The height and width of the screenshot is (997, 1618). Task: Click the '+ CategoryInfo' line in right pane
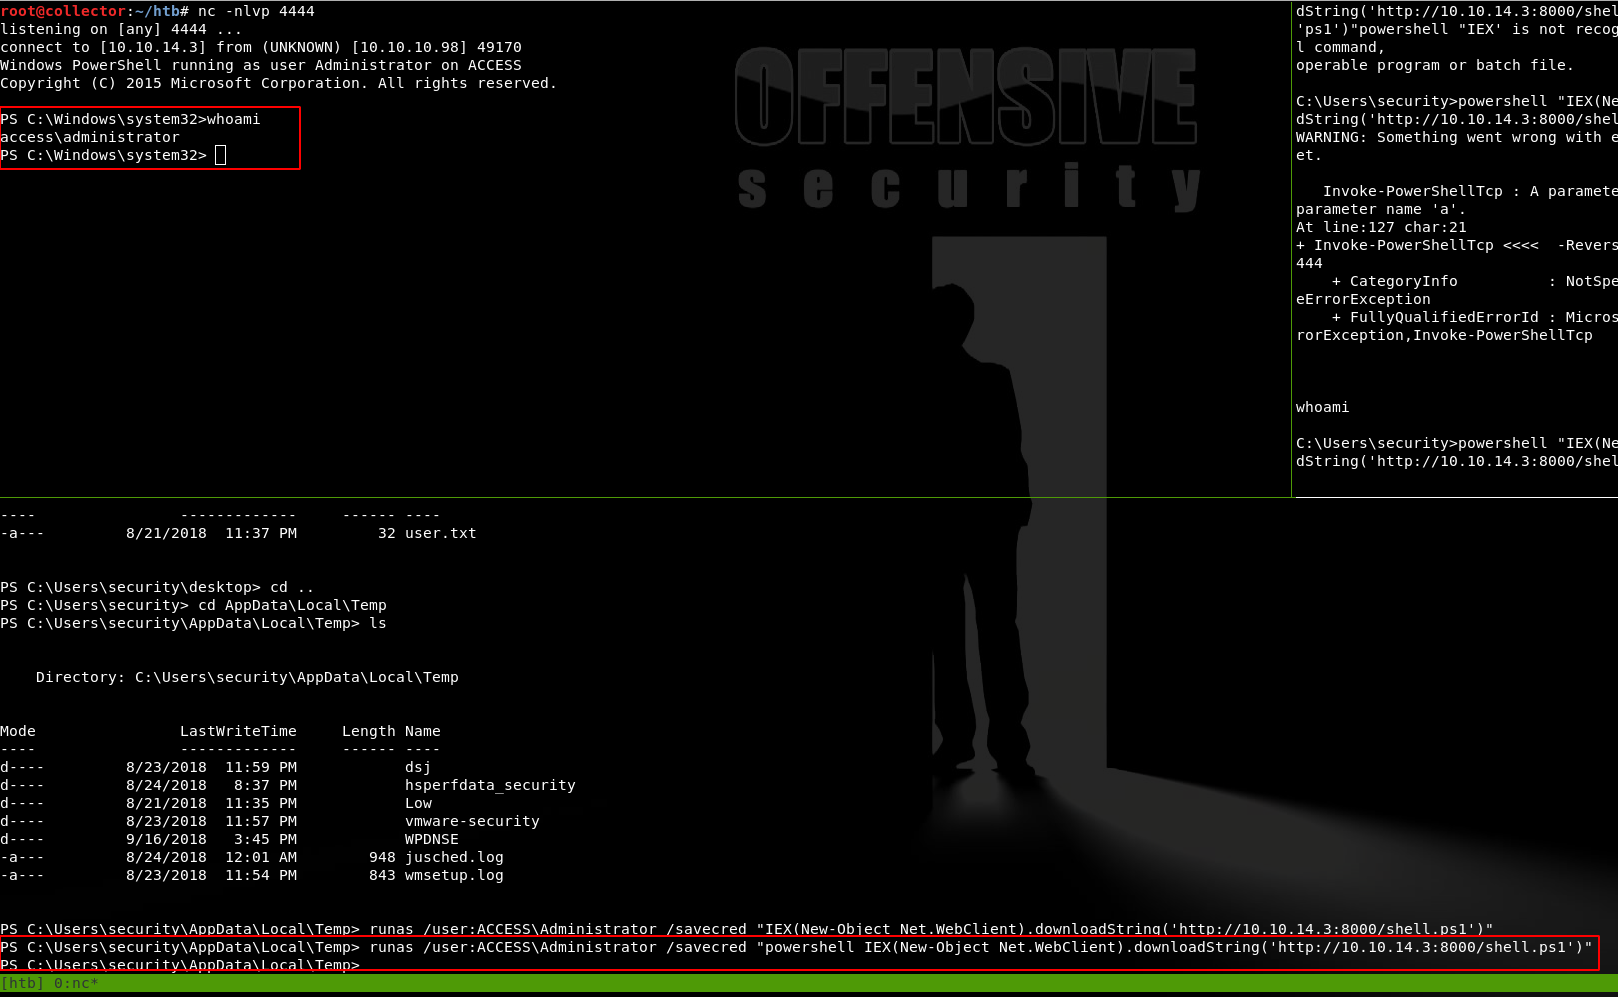pos(1475,281)
